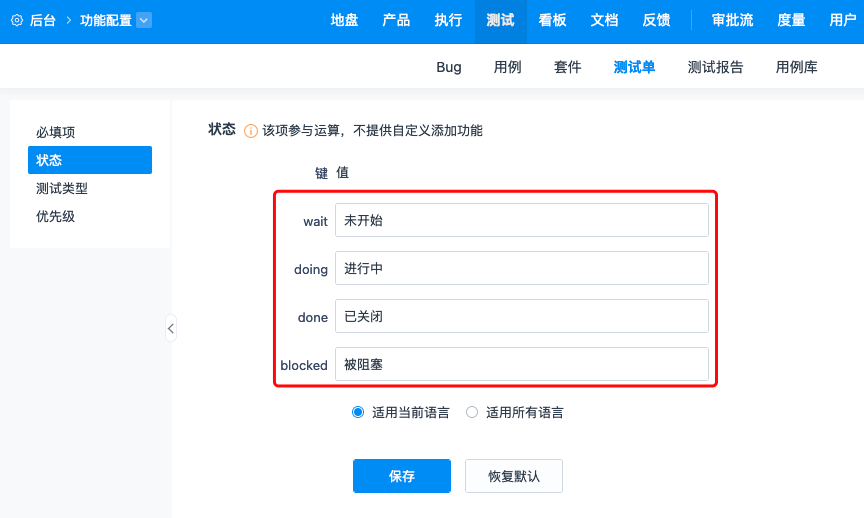Image resolution: width=864 pixels, height=518 pixels.
Task: Open the 审批流 menu
Action: (733, 20)
